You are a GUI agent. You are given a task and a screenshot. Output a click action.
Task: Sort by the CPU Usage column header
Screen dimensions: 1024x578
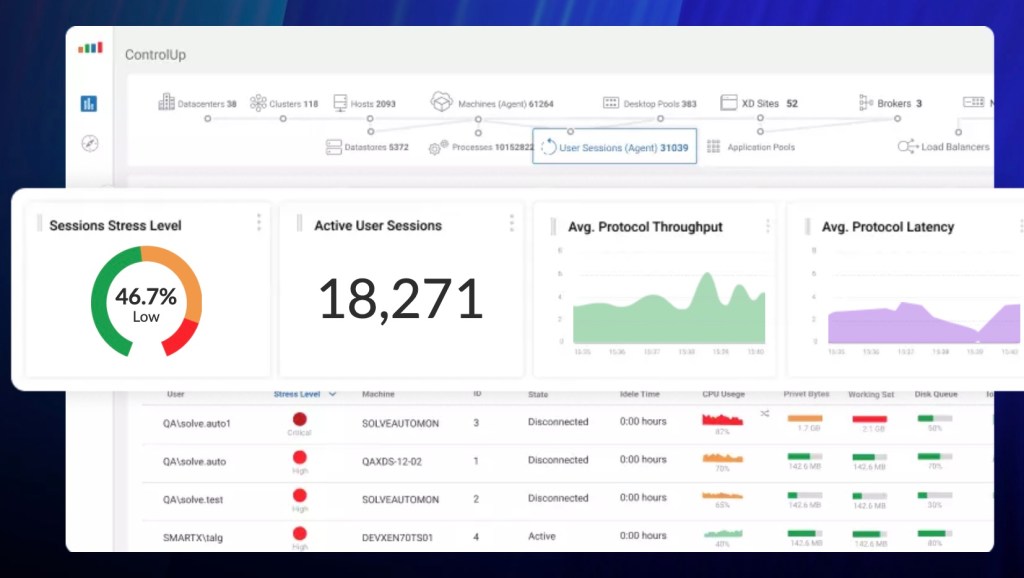pos(723,394)
